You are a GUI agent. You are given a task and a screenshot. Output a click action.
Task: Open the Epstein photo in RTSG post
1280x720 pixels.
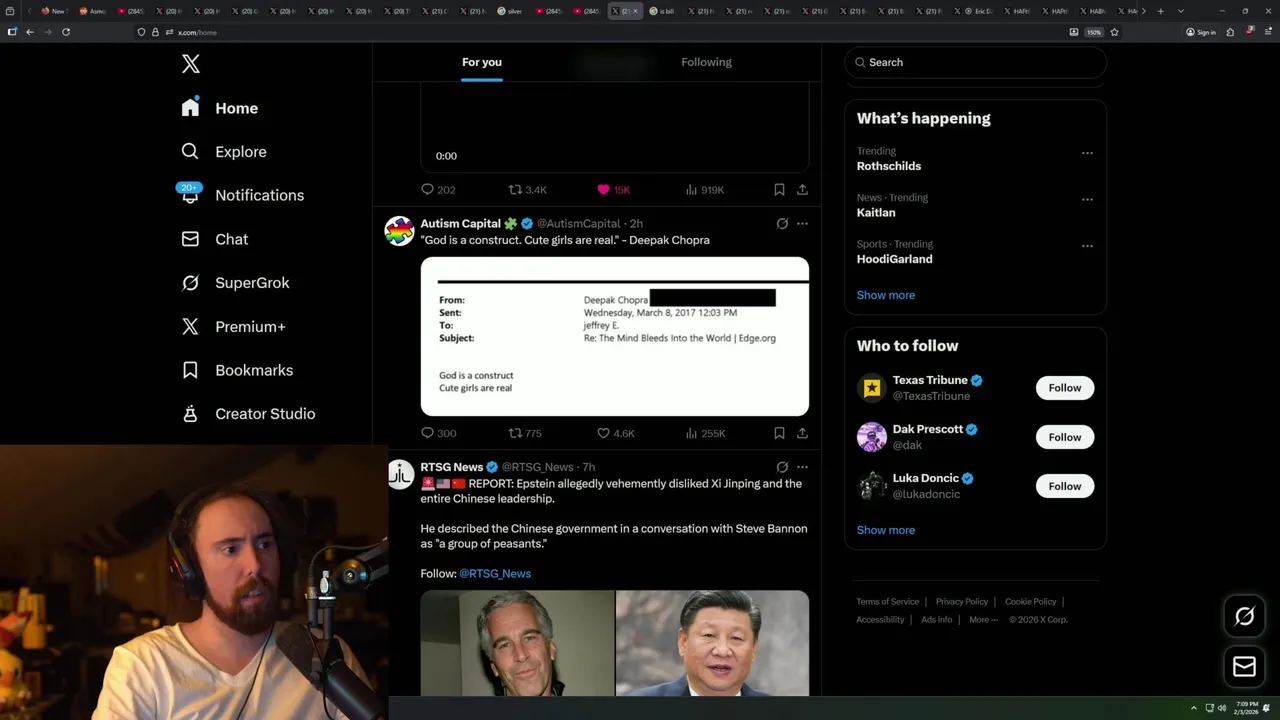(517, 643)
